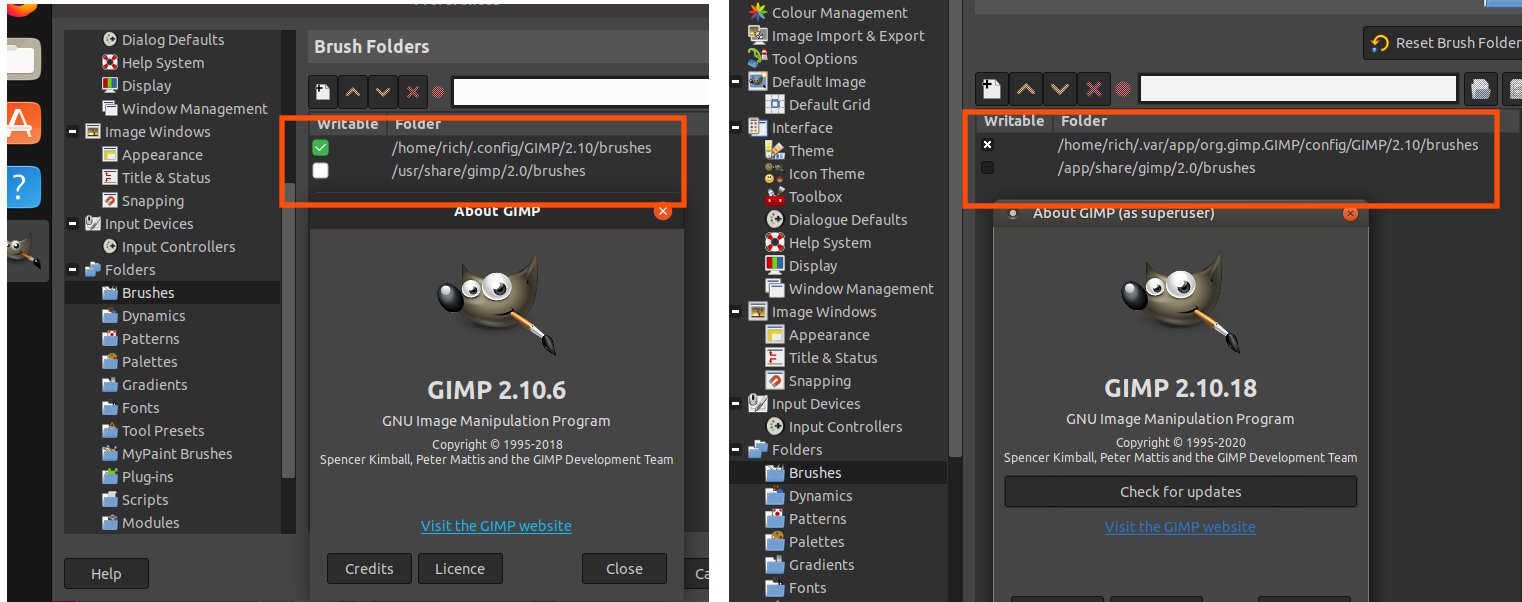1522x602 pixels.
Task: Move folder down in GIMP 2.10.18 window
Action: (1059, 89)
